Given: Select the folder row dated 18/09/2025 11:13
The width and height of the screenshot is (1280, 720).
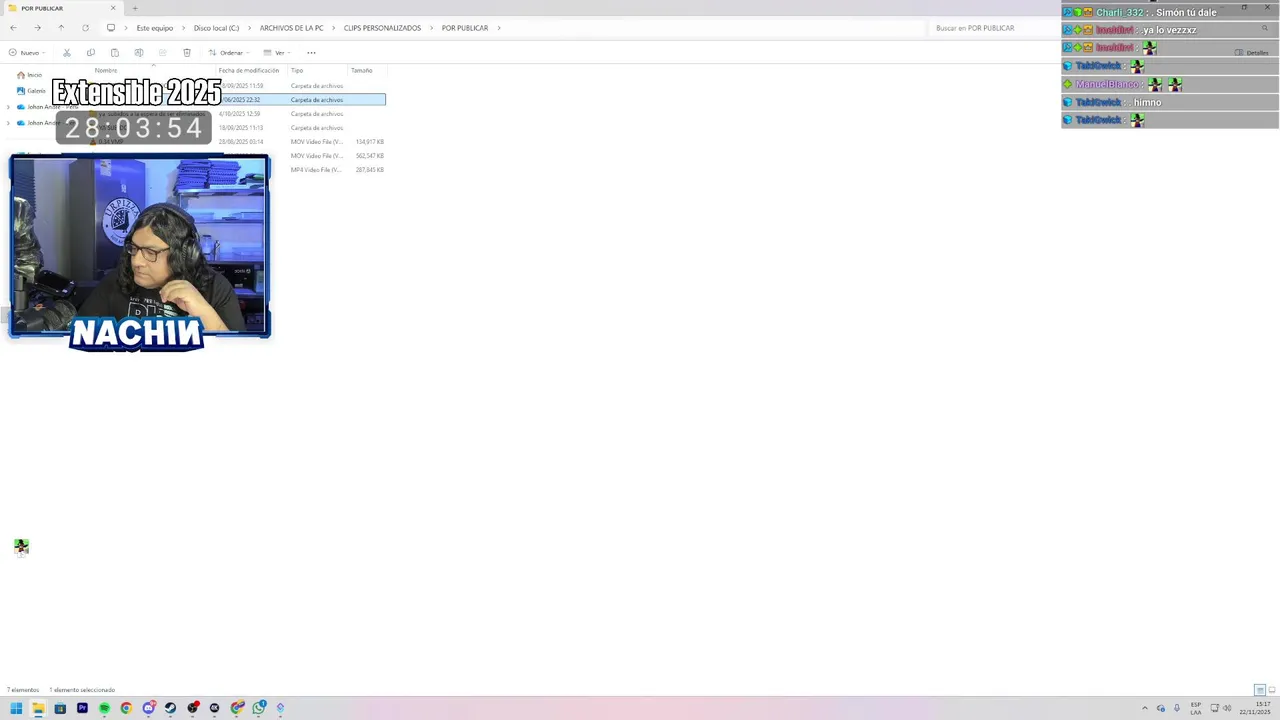Looking at the screenshot, I should (x=237, y=128).
